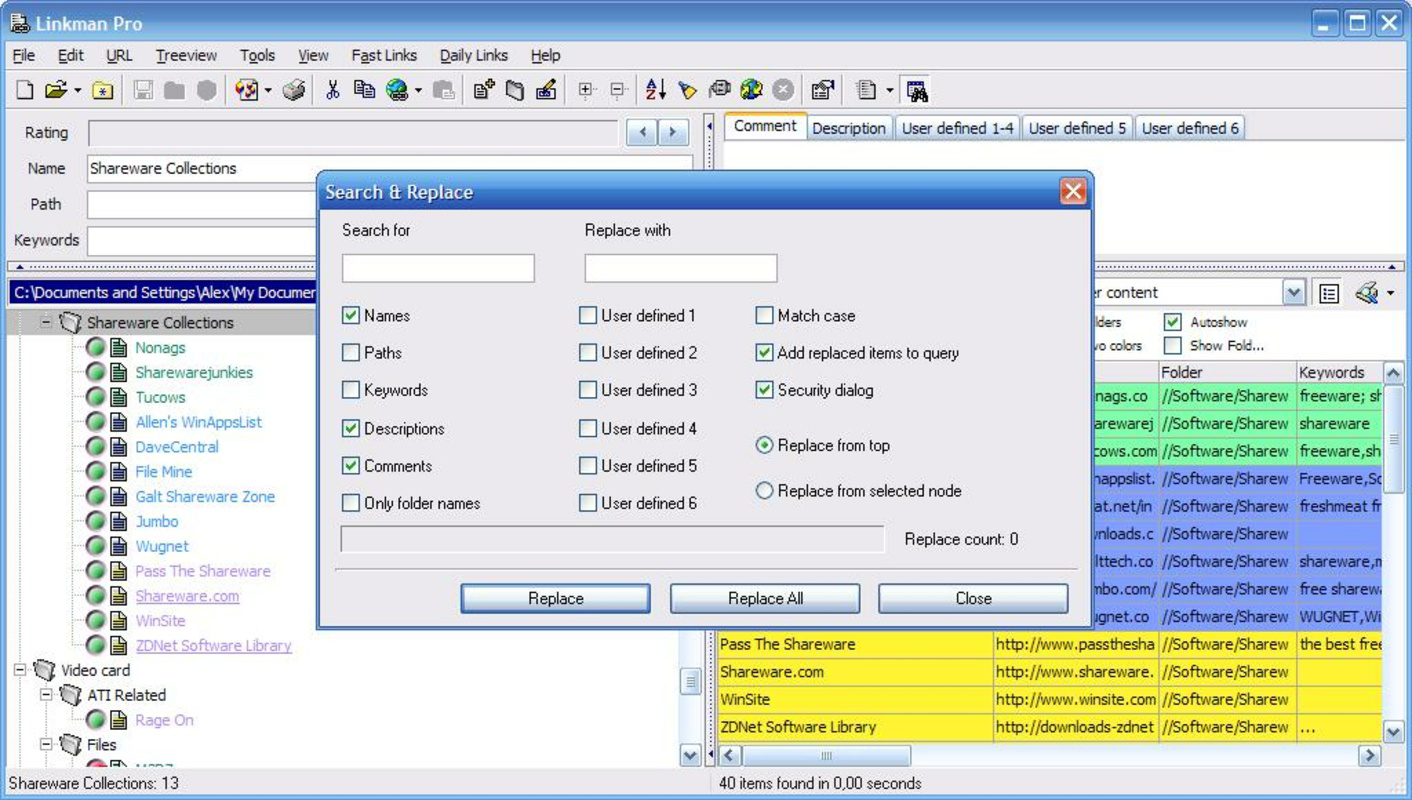Enable the Paths checkbox
1412x800 pixels.
click(350, 352)
